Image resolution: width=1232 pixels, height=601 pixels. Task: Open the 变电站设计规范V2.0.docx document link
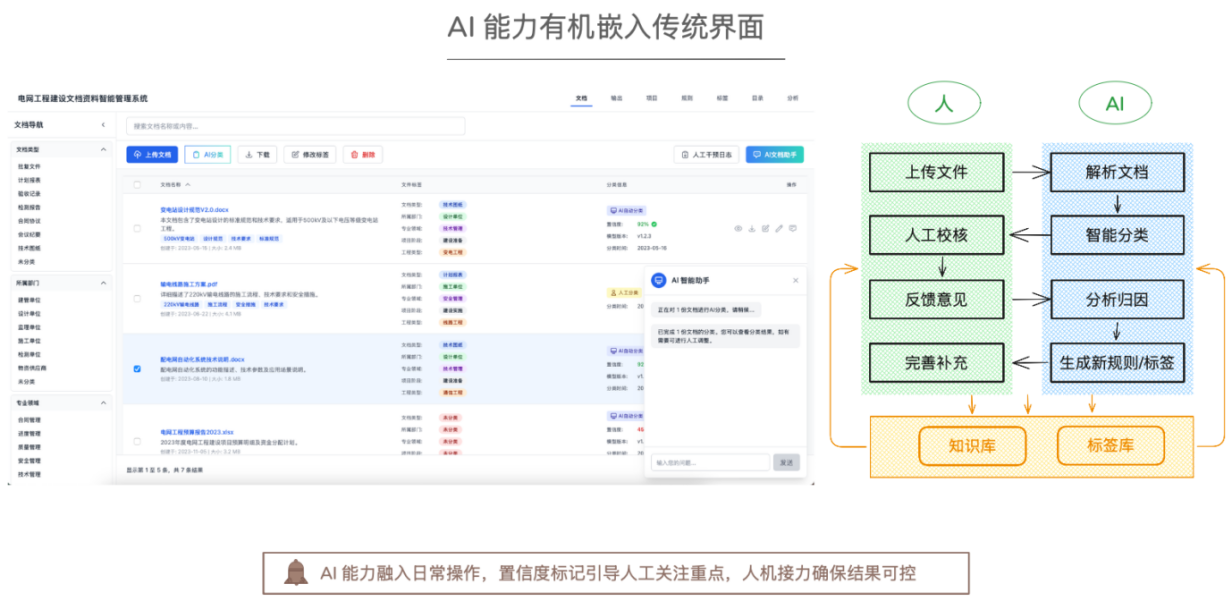[195, 209]
